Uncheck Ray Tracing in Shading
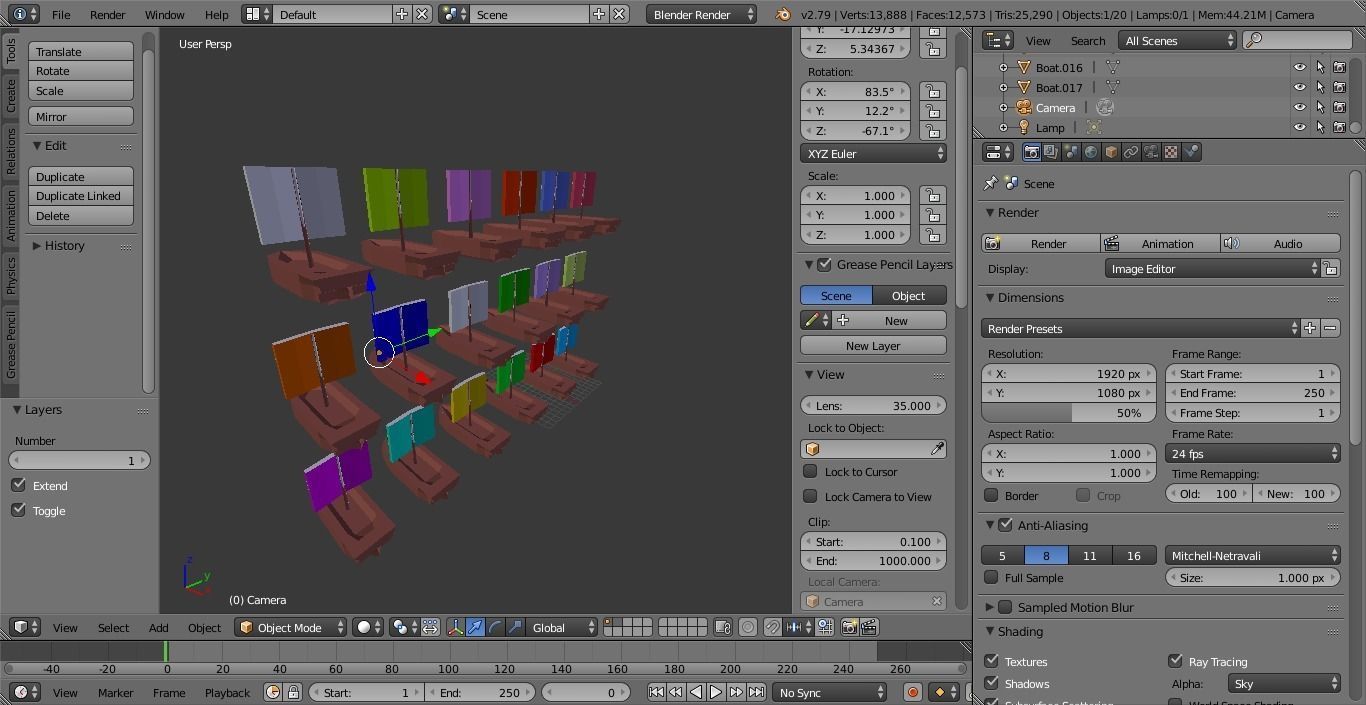1366x705 pixels. 1175,661
